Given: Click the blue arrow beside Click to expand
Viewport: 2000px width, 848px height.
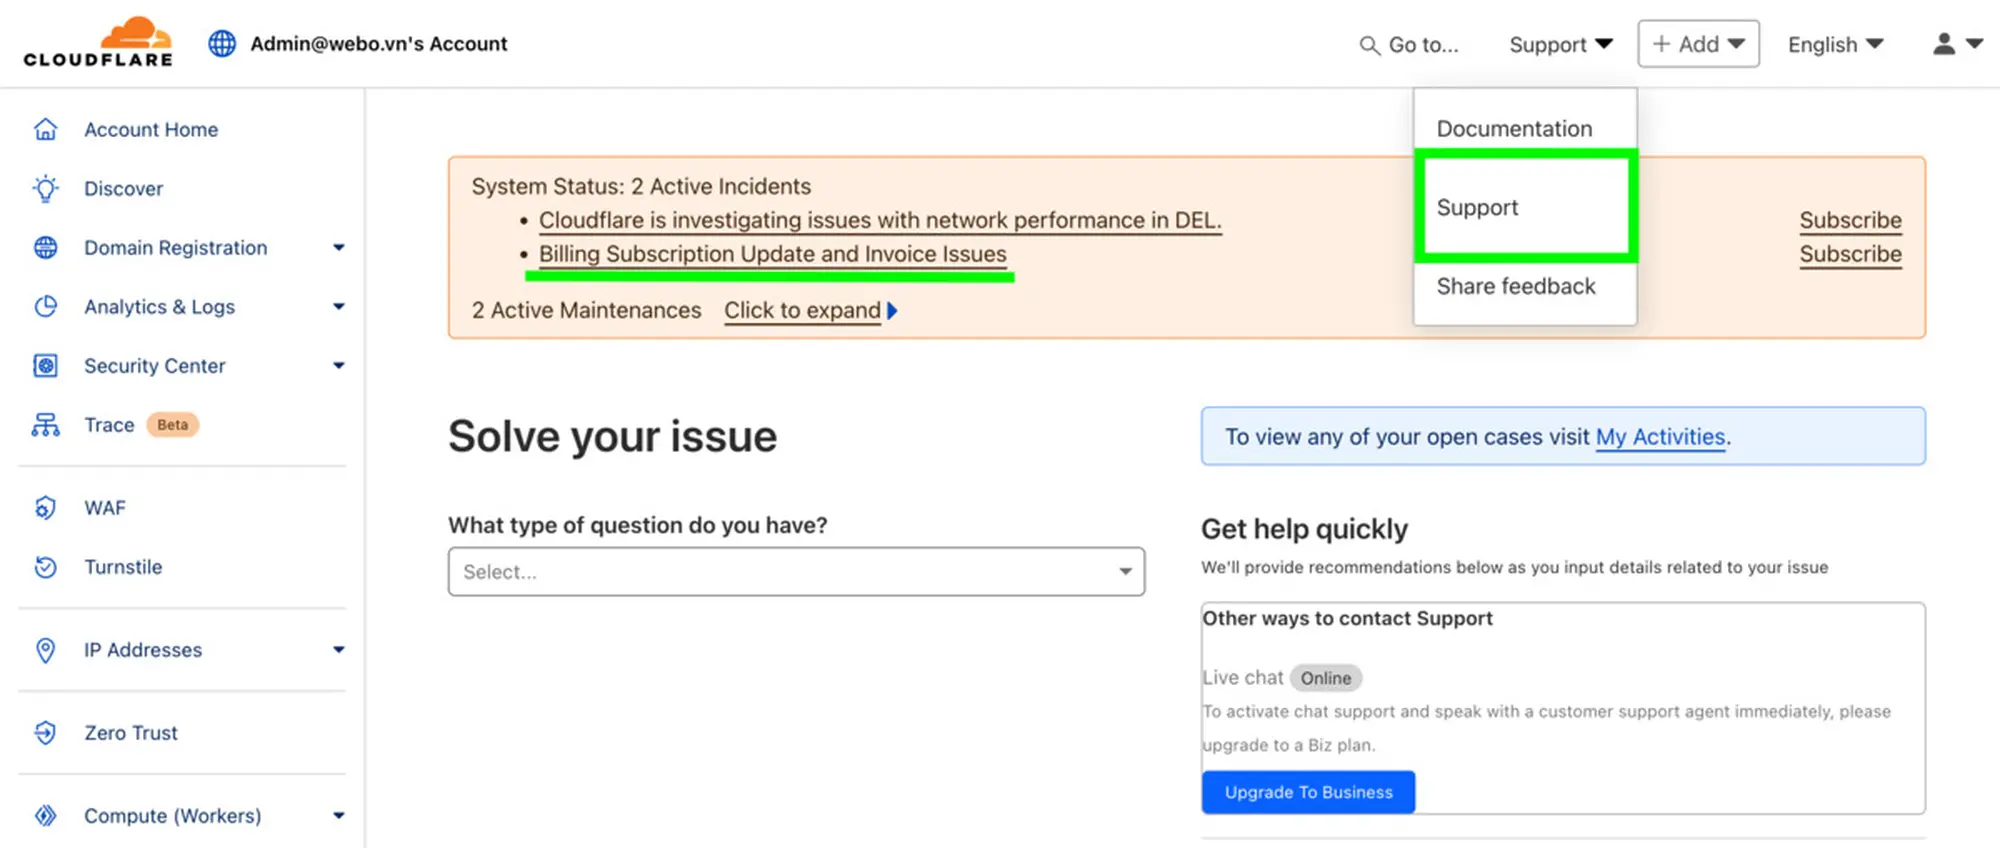Looking at the screenshot, I should point(892,311).
